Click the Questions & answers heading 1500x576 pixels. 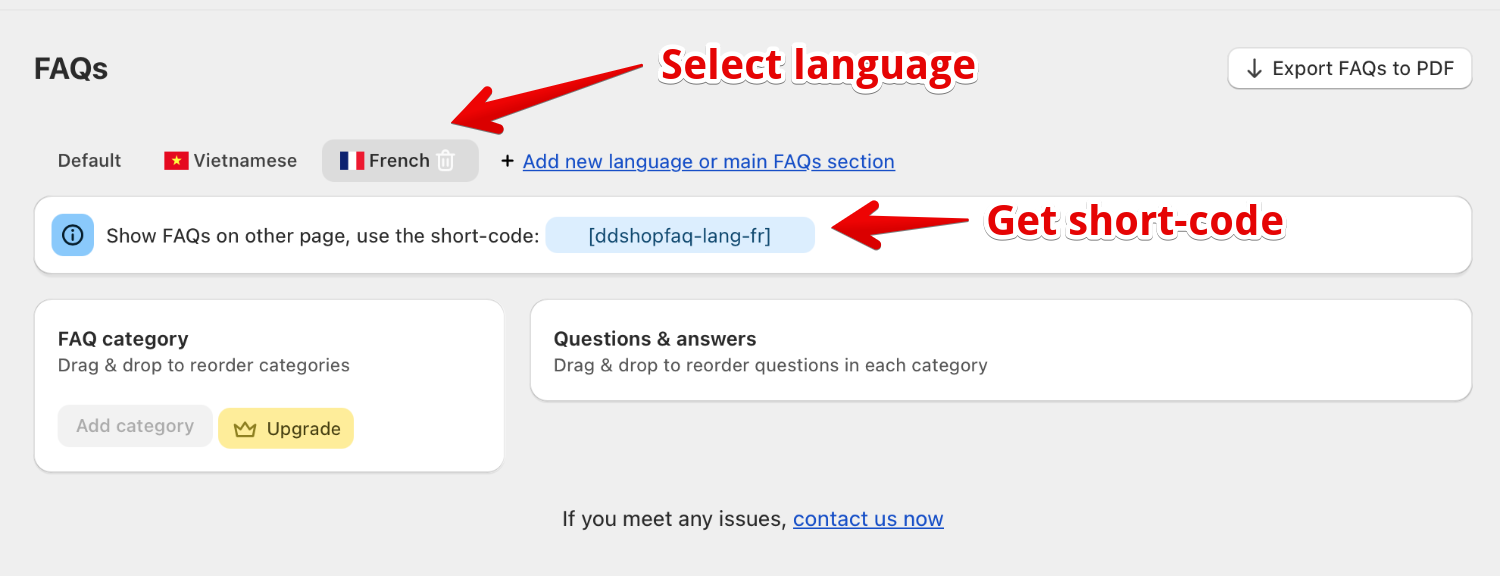point(655,339)
